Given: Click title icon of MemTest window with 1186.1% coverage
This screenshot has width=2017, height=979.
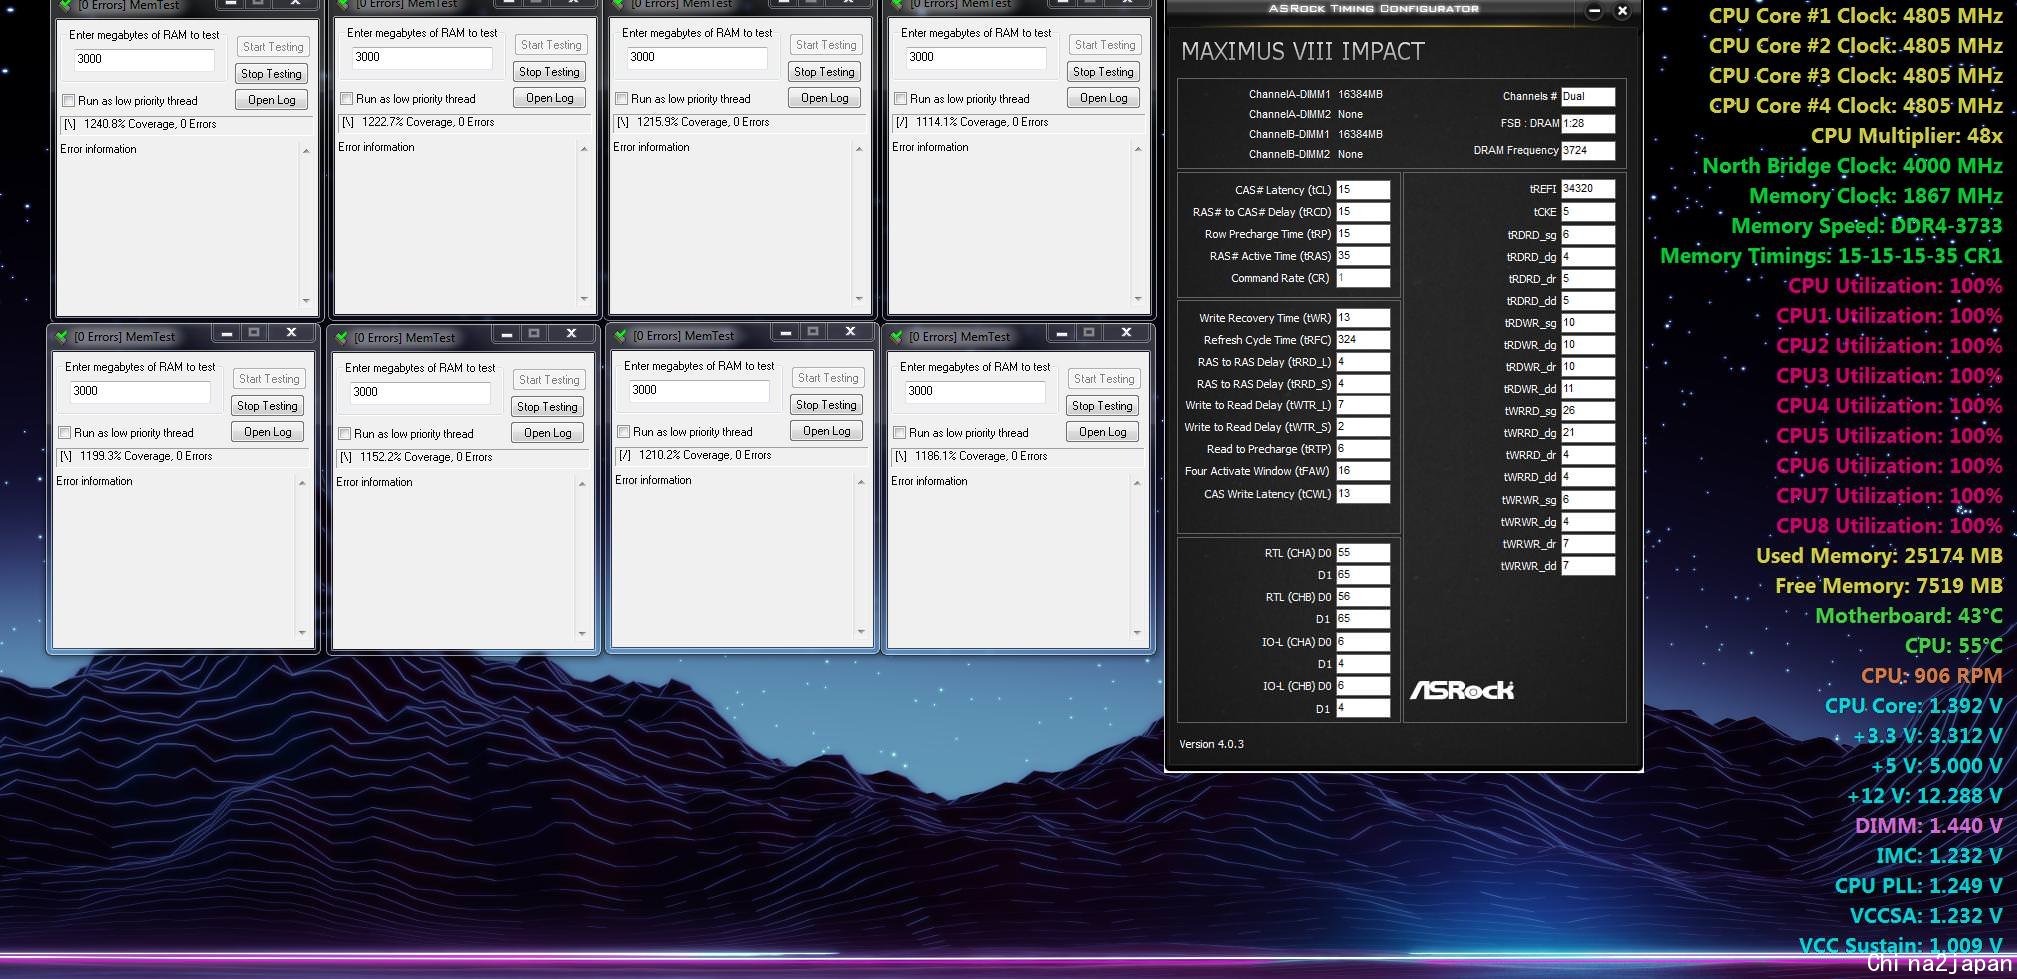Looking at the screenshot, I should [897, 337].
